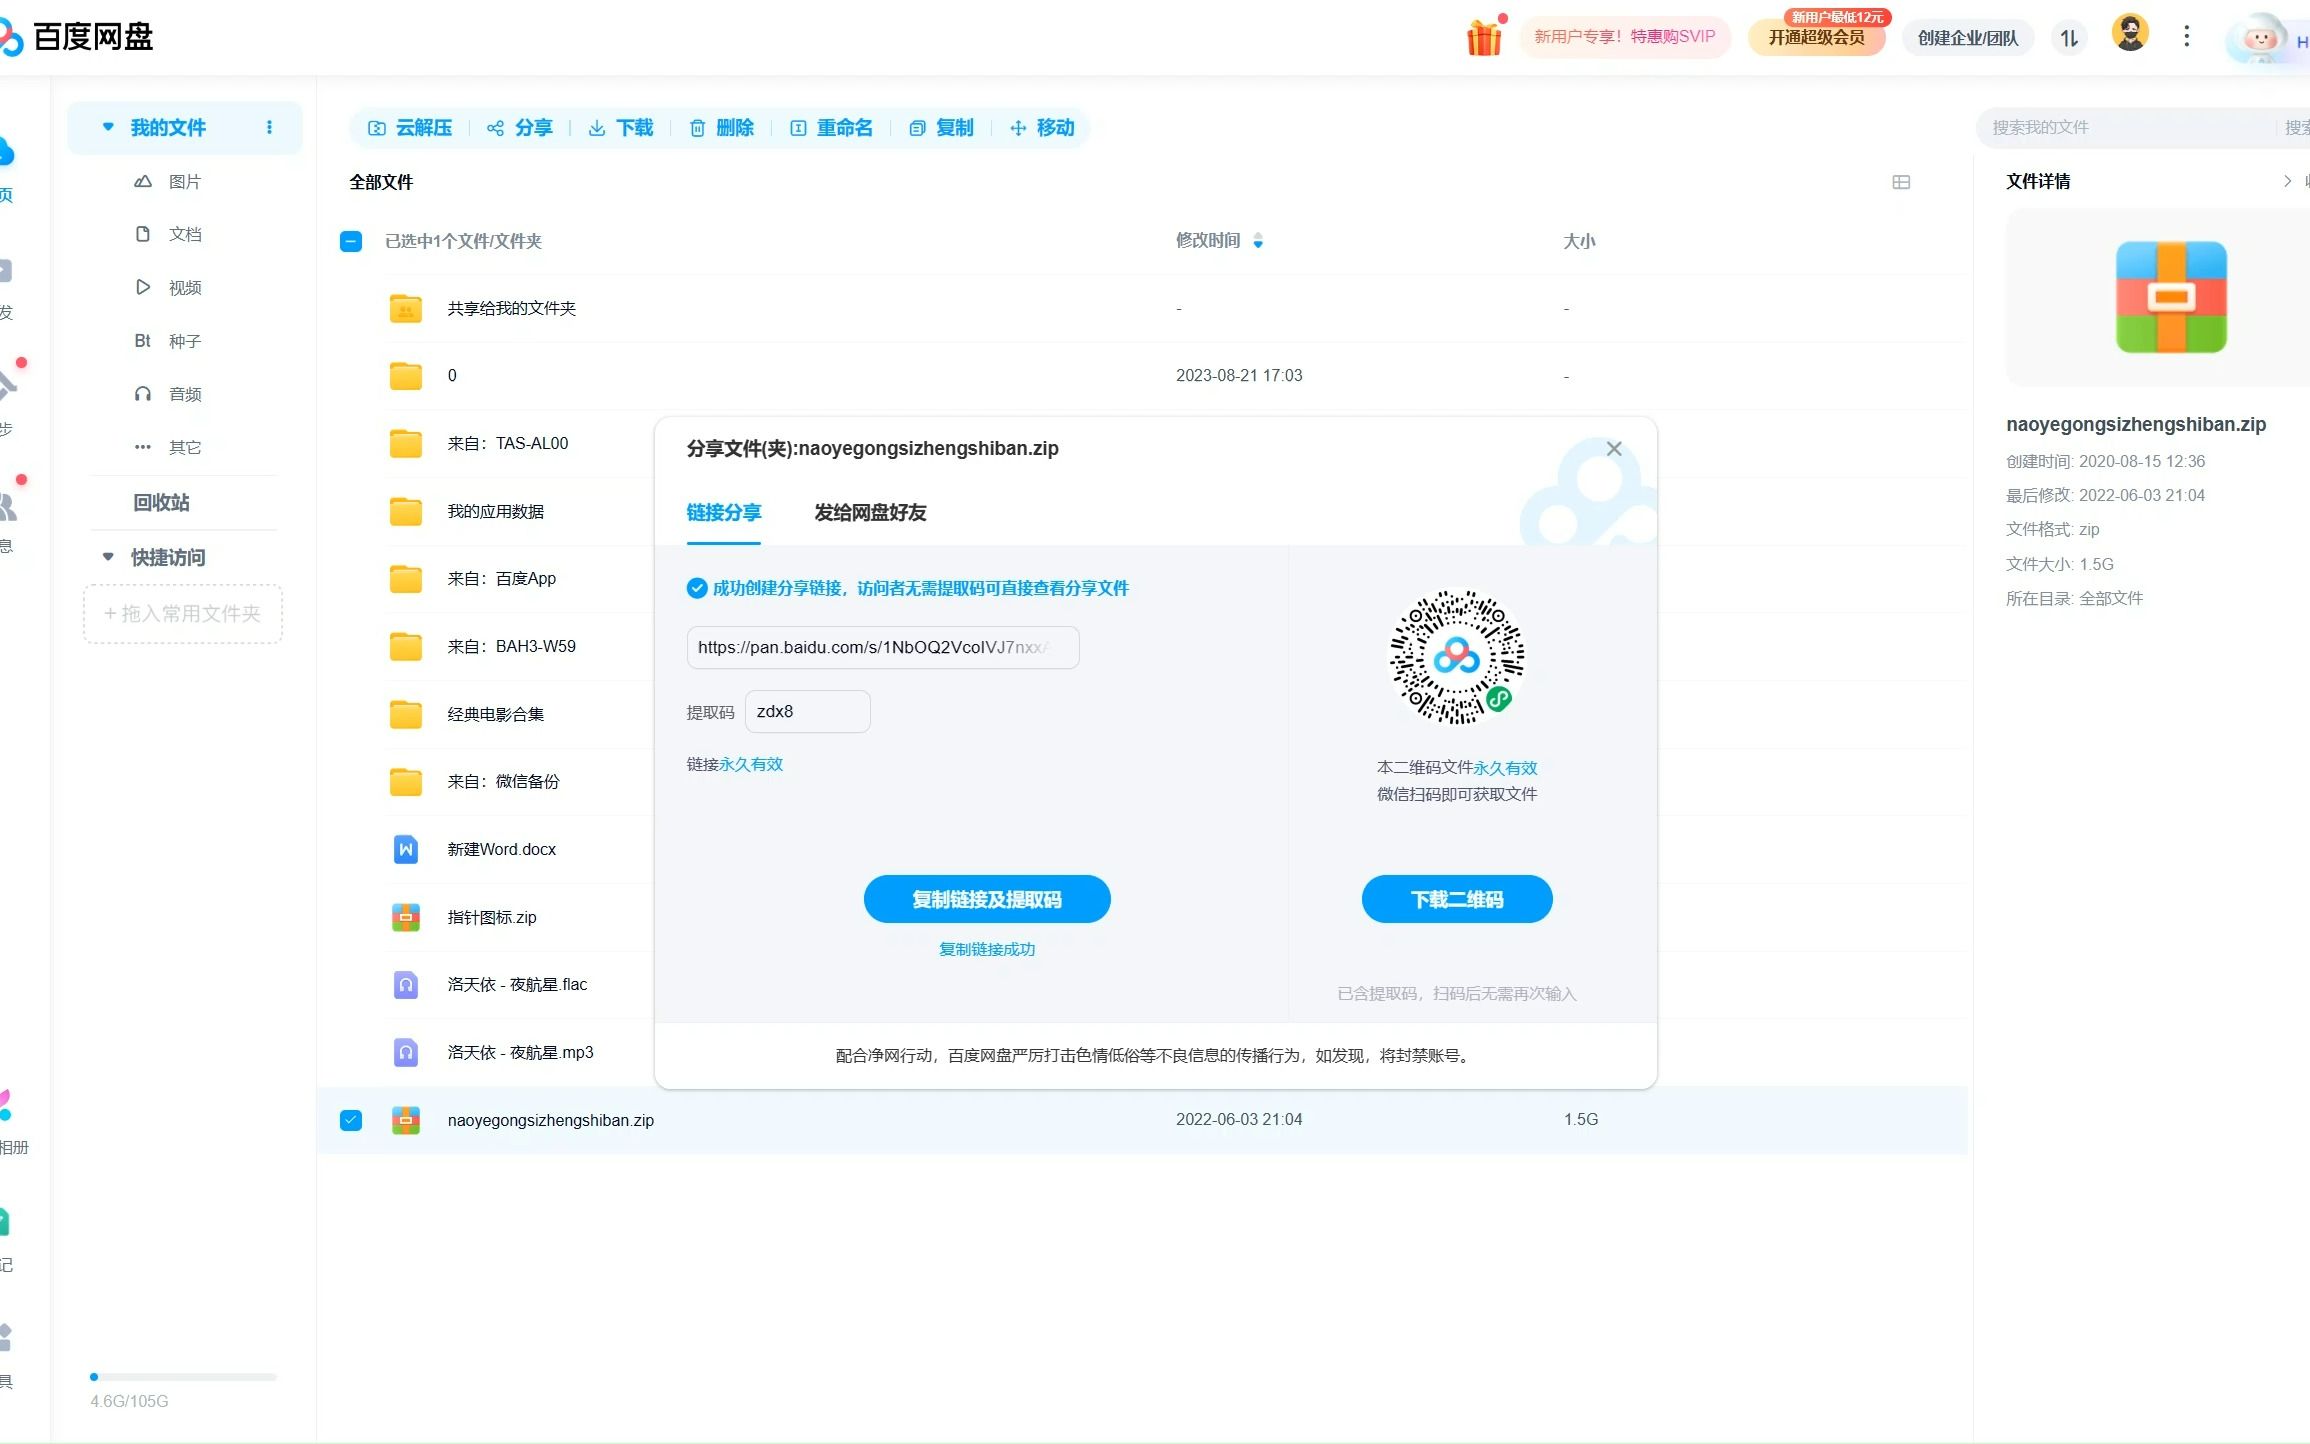
Task: Click the Copy toolbar button
Action: click(x=941, y=128)
